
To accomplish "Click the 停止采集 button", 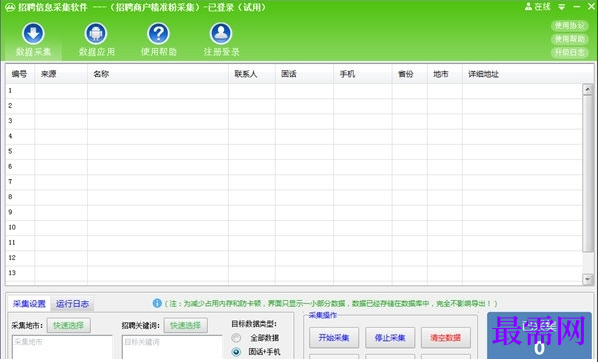I will [x=390, y=338].
